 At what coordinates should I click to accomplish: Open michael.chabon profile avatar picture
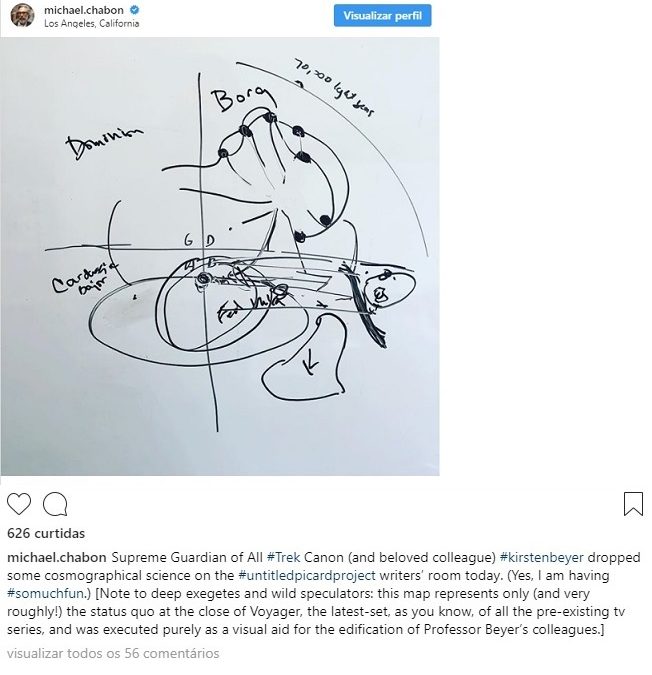click(x=22, y=15)
